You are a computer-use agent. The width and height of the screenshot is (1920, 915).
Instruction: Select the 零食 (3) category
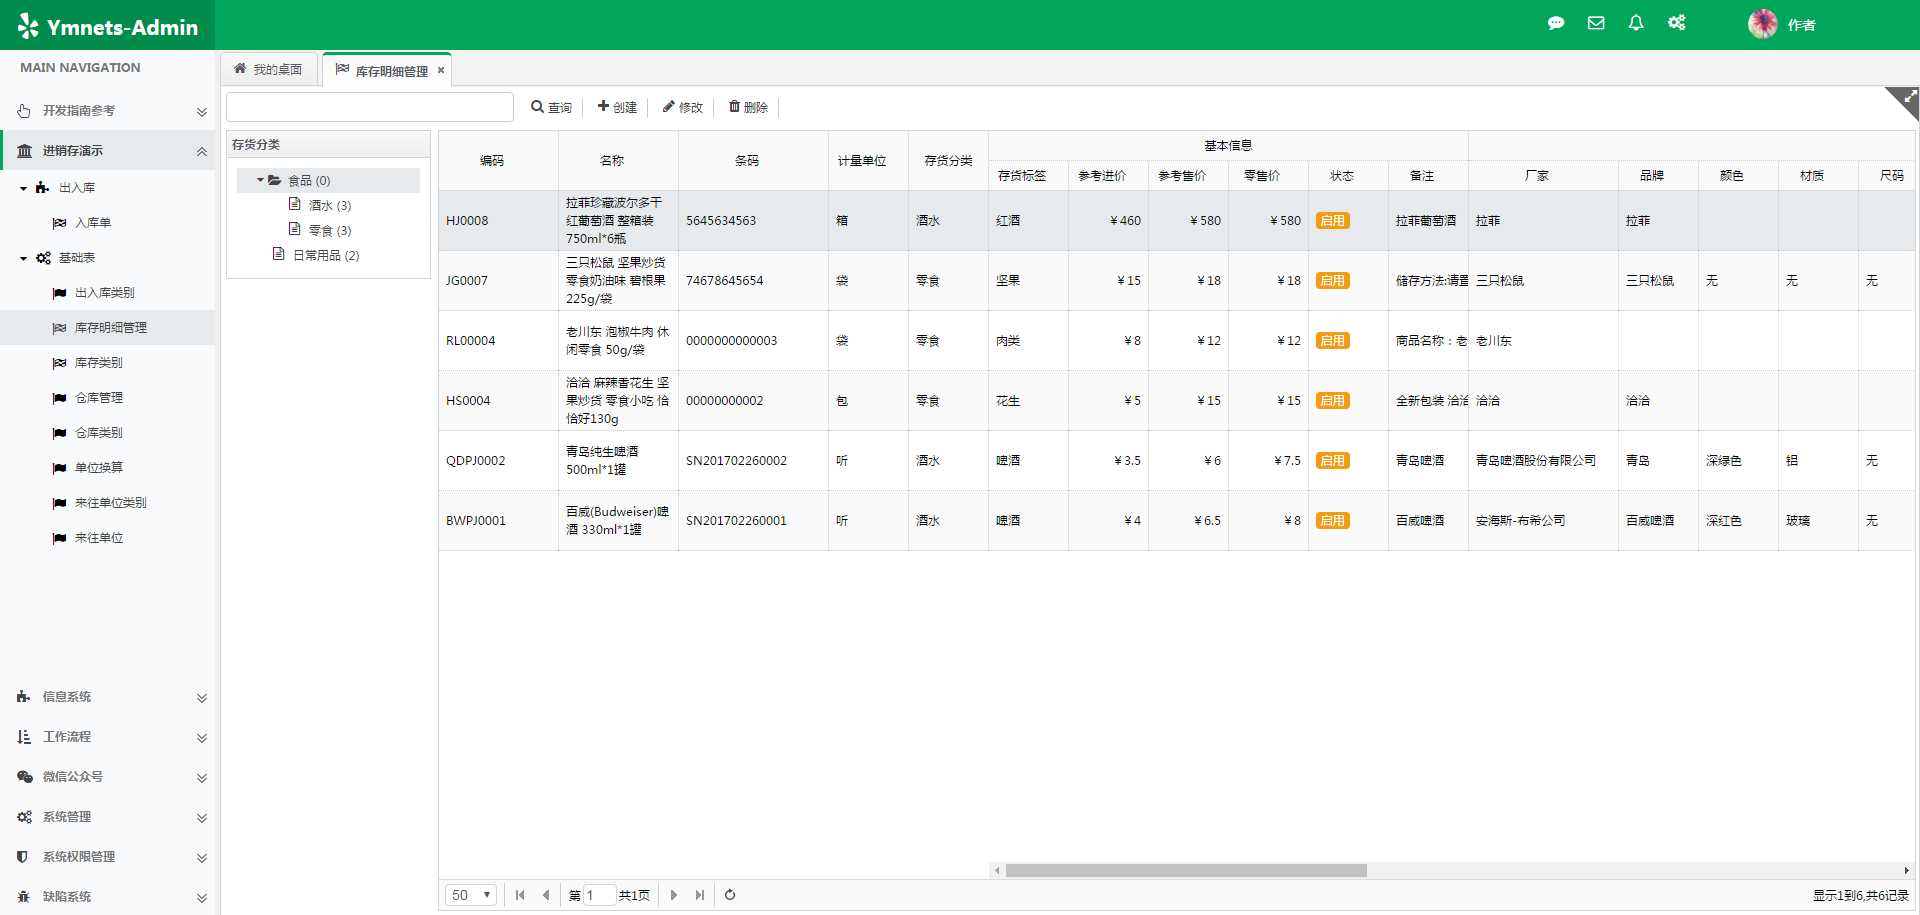pyautogui.click(x=329, y=231)
